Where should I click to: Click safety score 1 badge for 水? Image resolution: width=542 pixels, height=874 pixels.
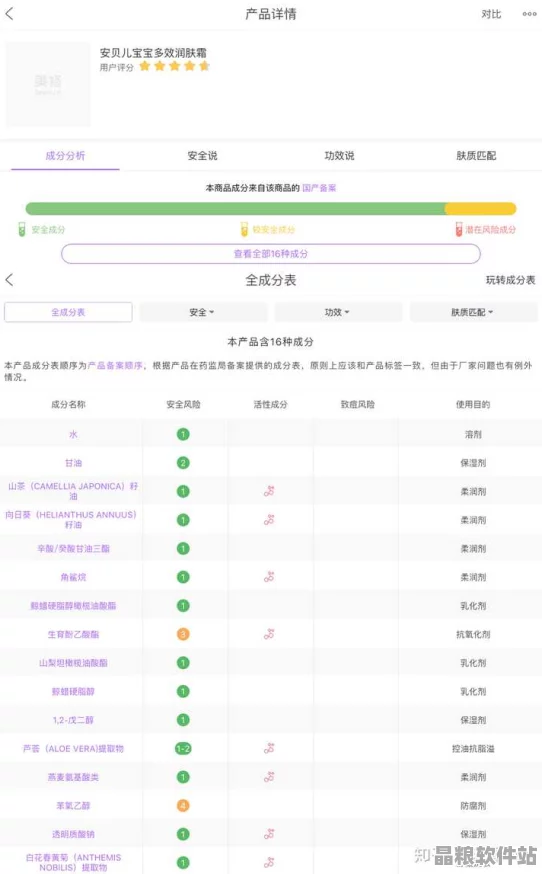[x=183, y=434]
